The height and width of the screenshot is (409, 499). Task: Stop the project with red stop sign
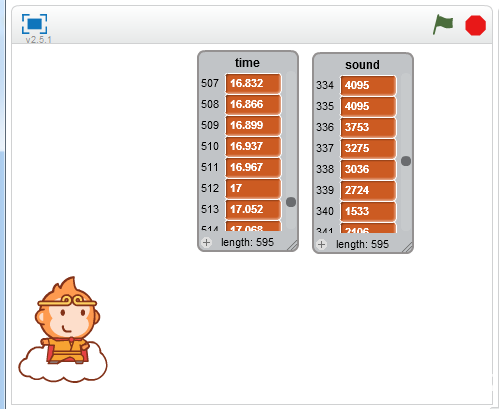[475, 25]
